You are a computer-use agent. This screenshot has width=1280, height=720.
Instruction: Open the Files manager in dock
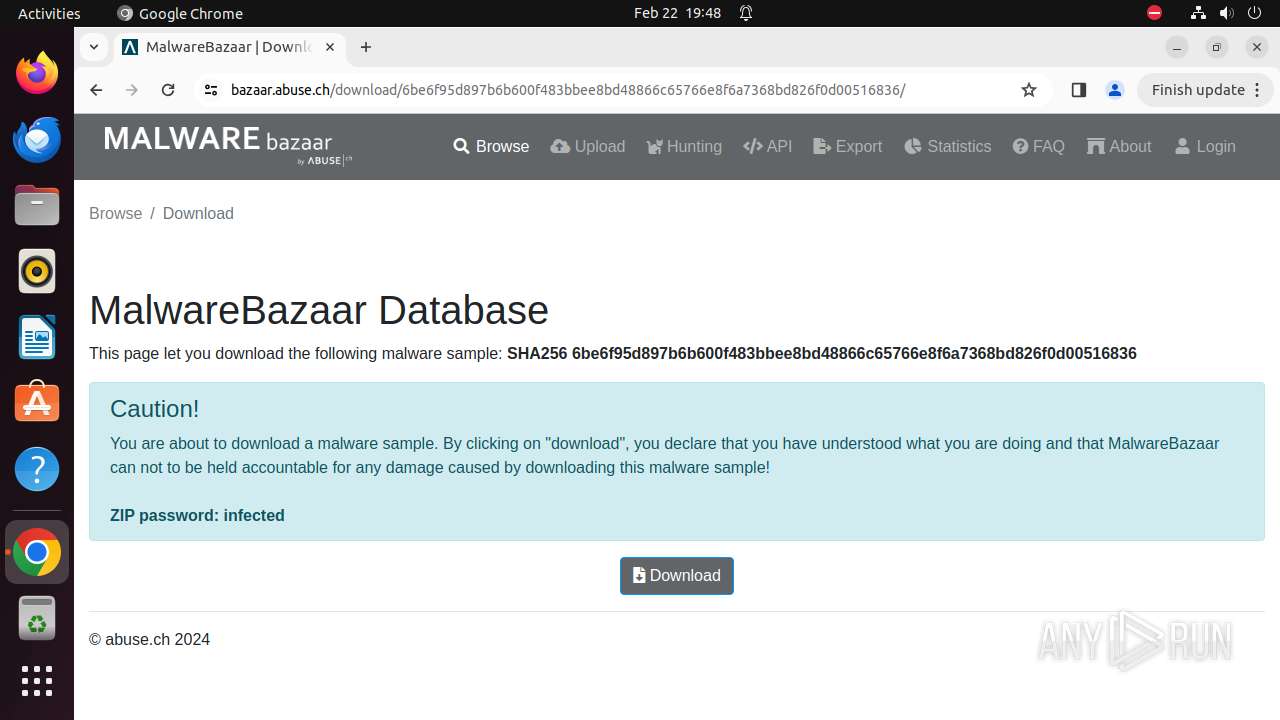point(37,205)
